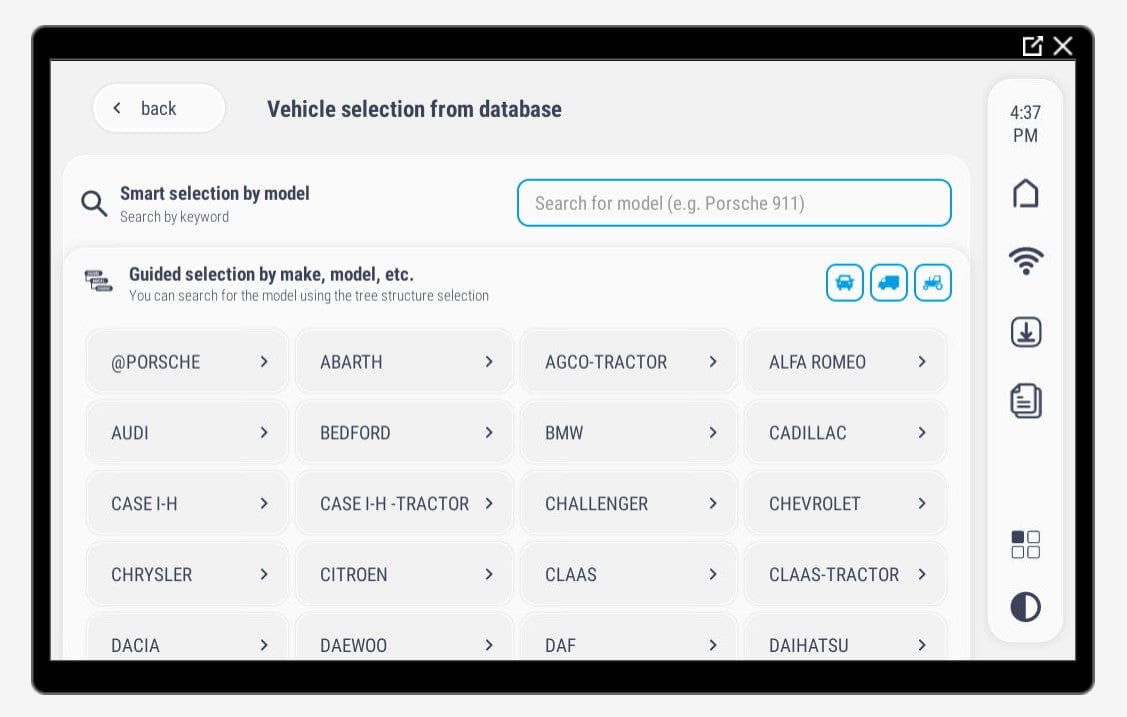The height and width of the screenshot is (717, 1127).
Task: Open the CHEVROLET make button
Action: click(845, 504)
